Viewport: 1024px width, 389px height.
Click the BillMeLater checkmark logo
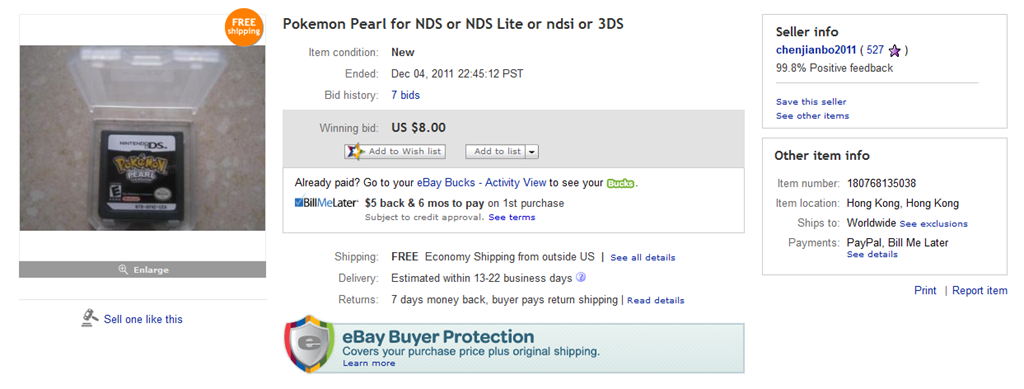(x=326, y=203)
